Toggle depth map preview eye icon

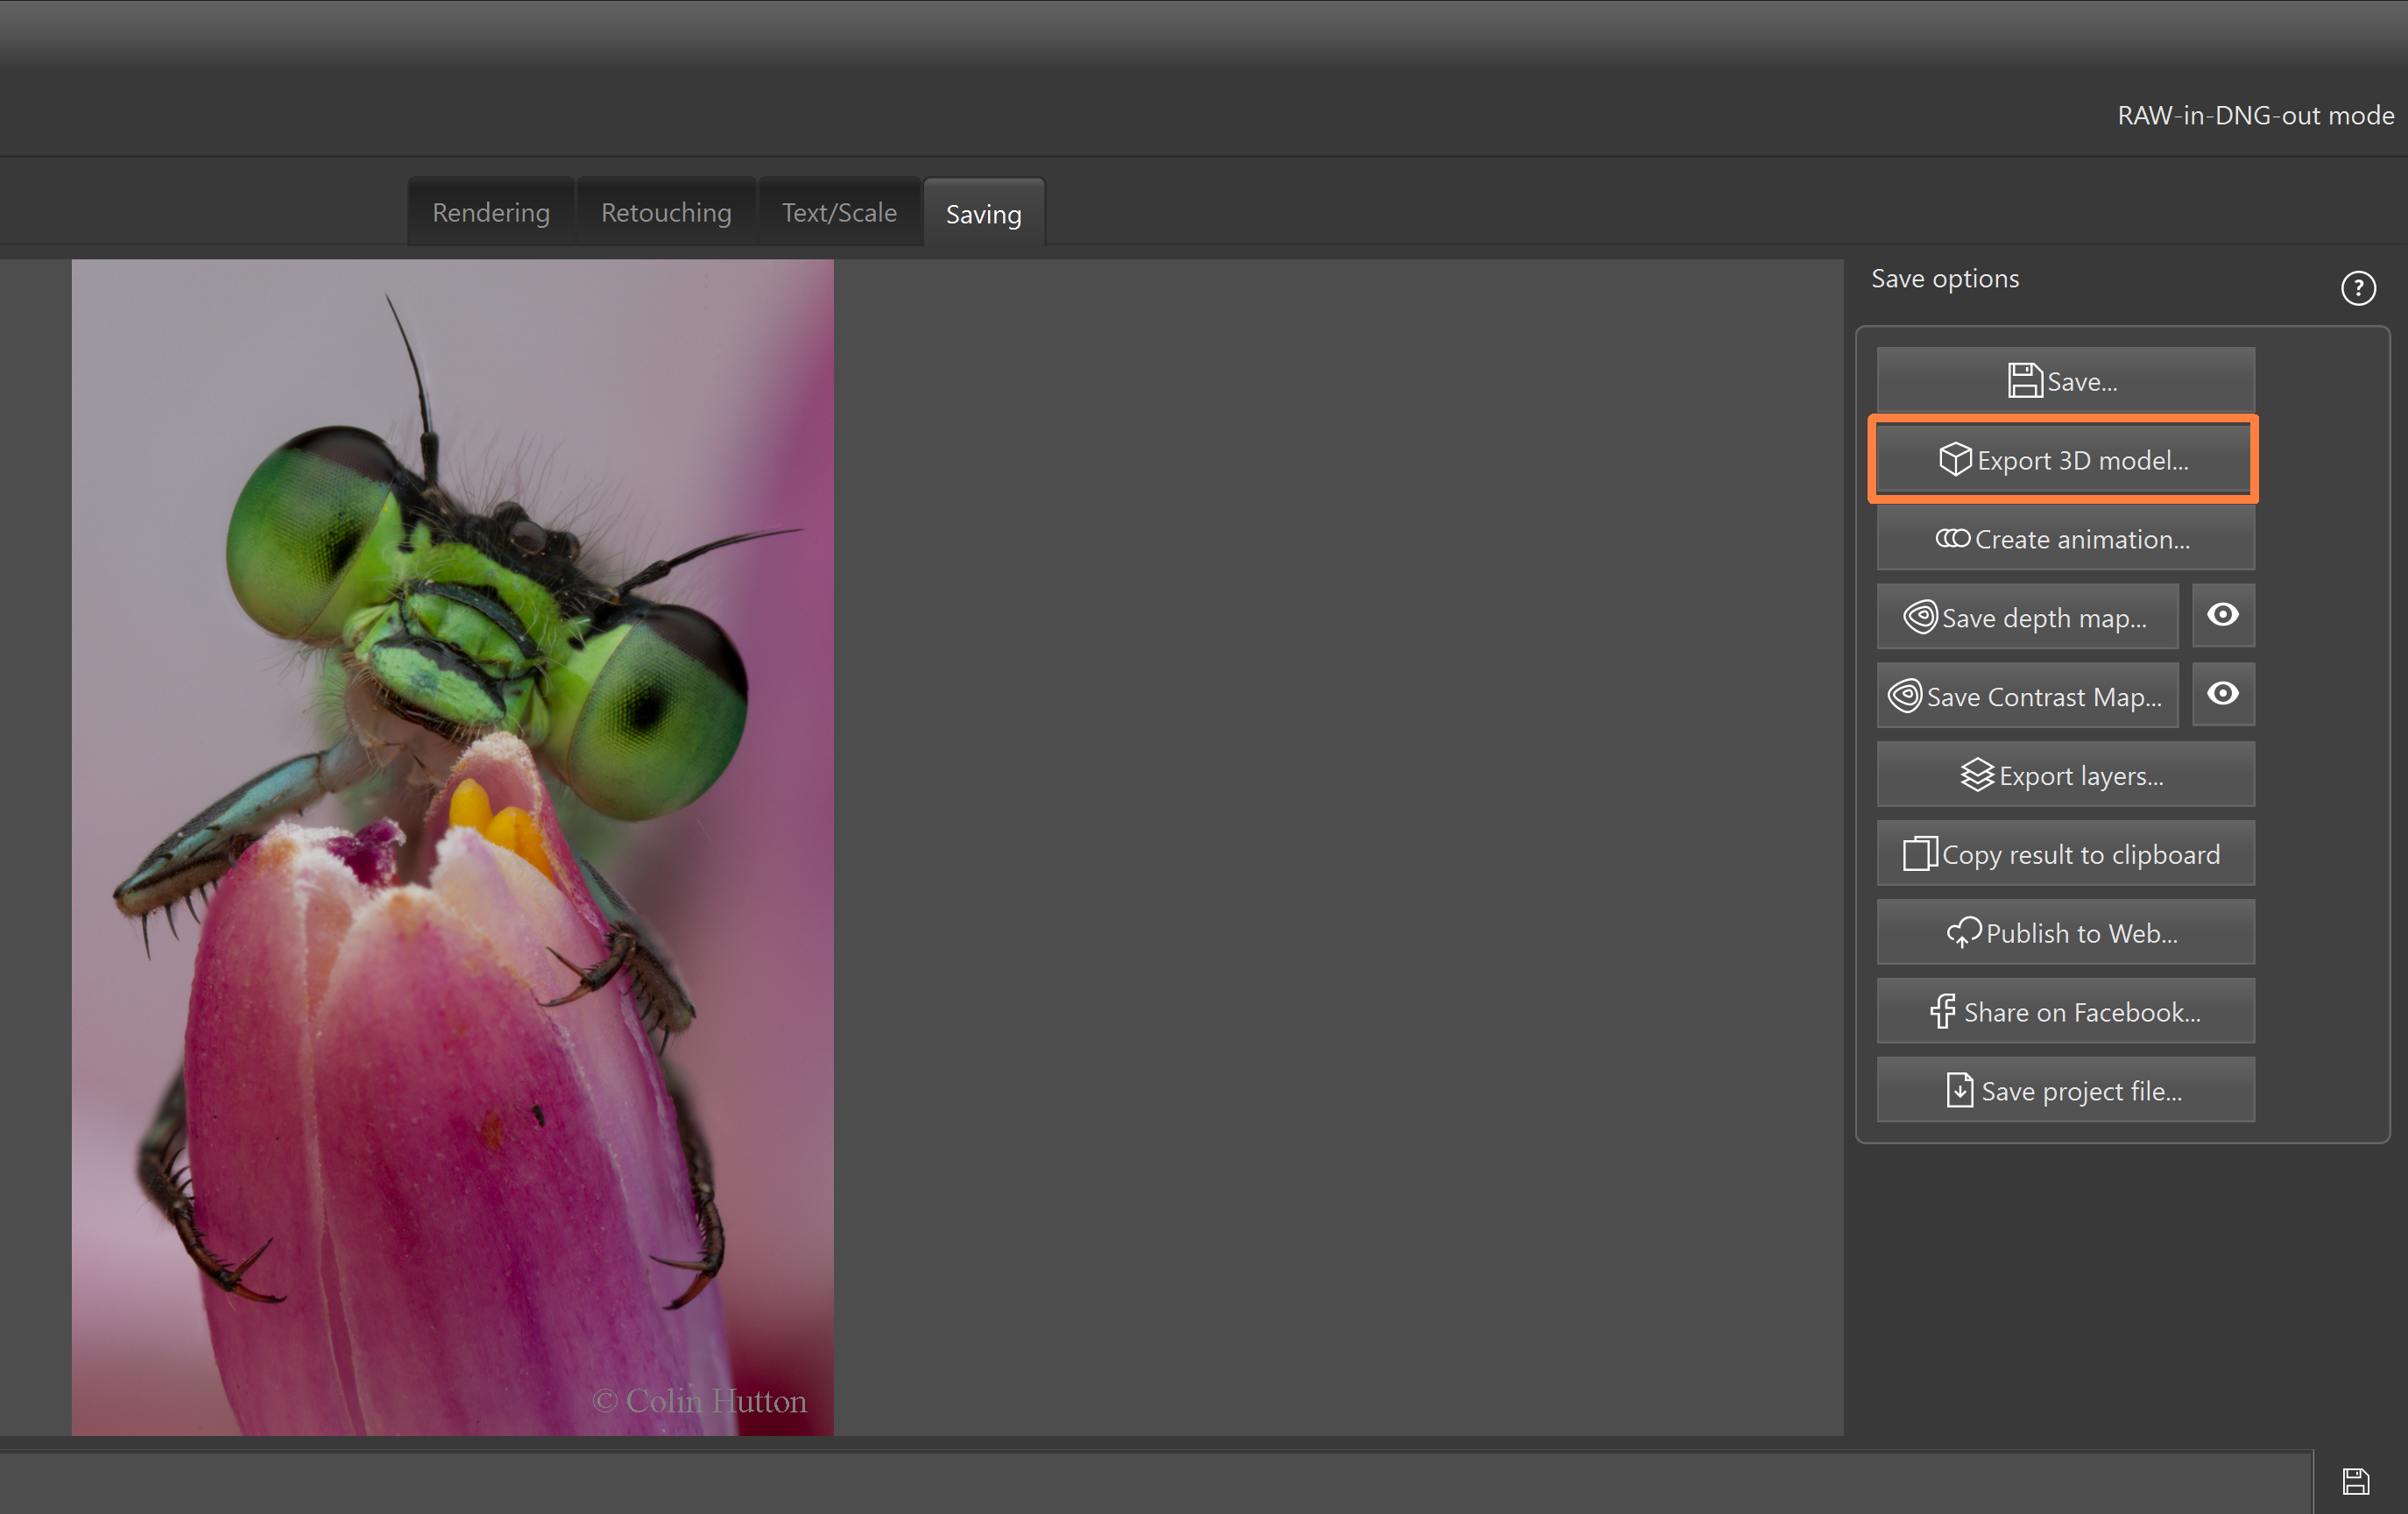(2222, 615)
